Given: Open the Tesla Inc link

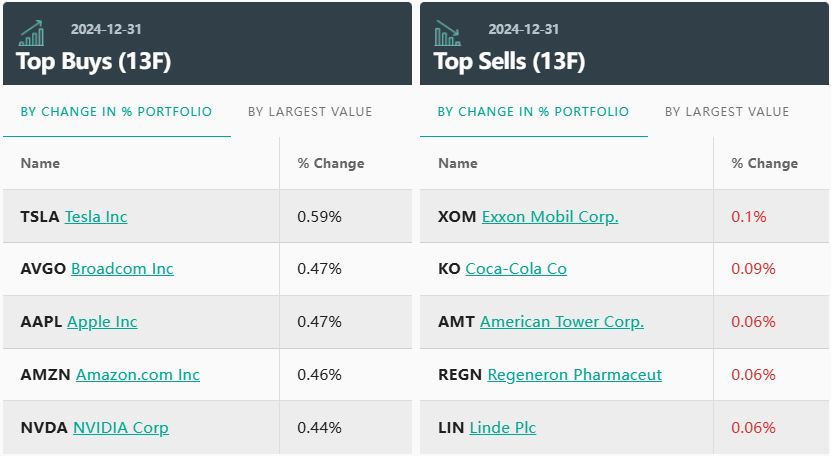Looking at the screenshot, I should pos(96,216).
